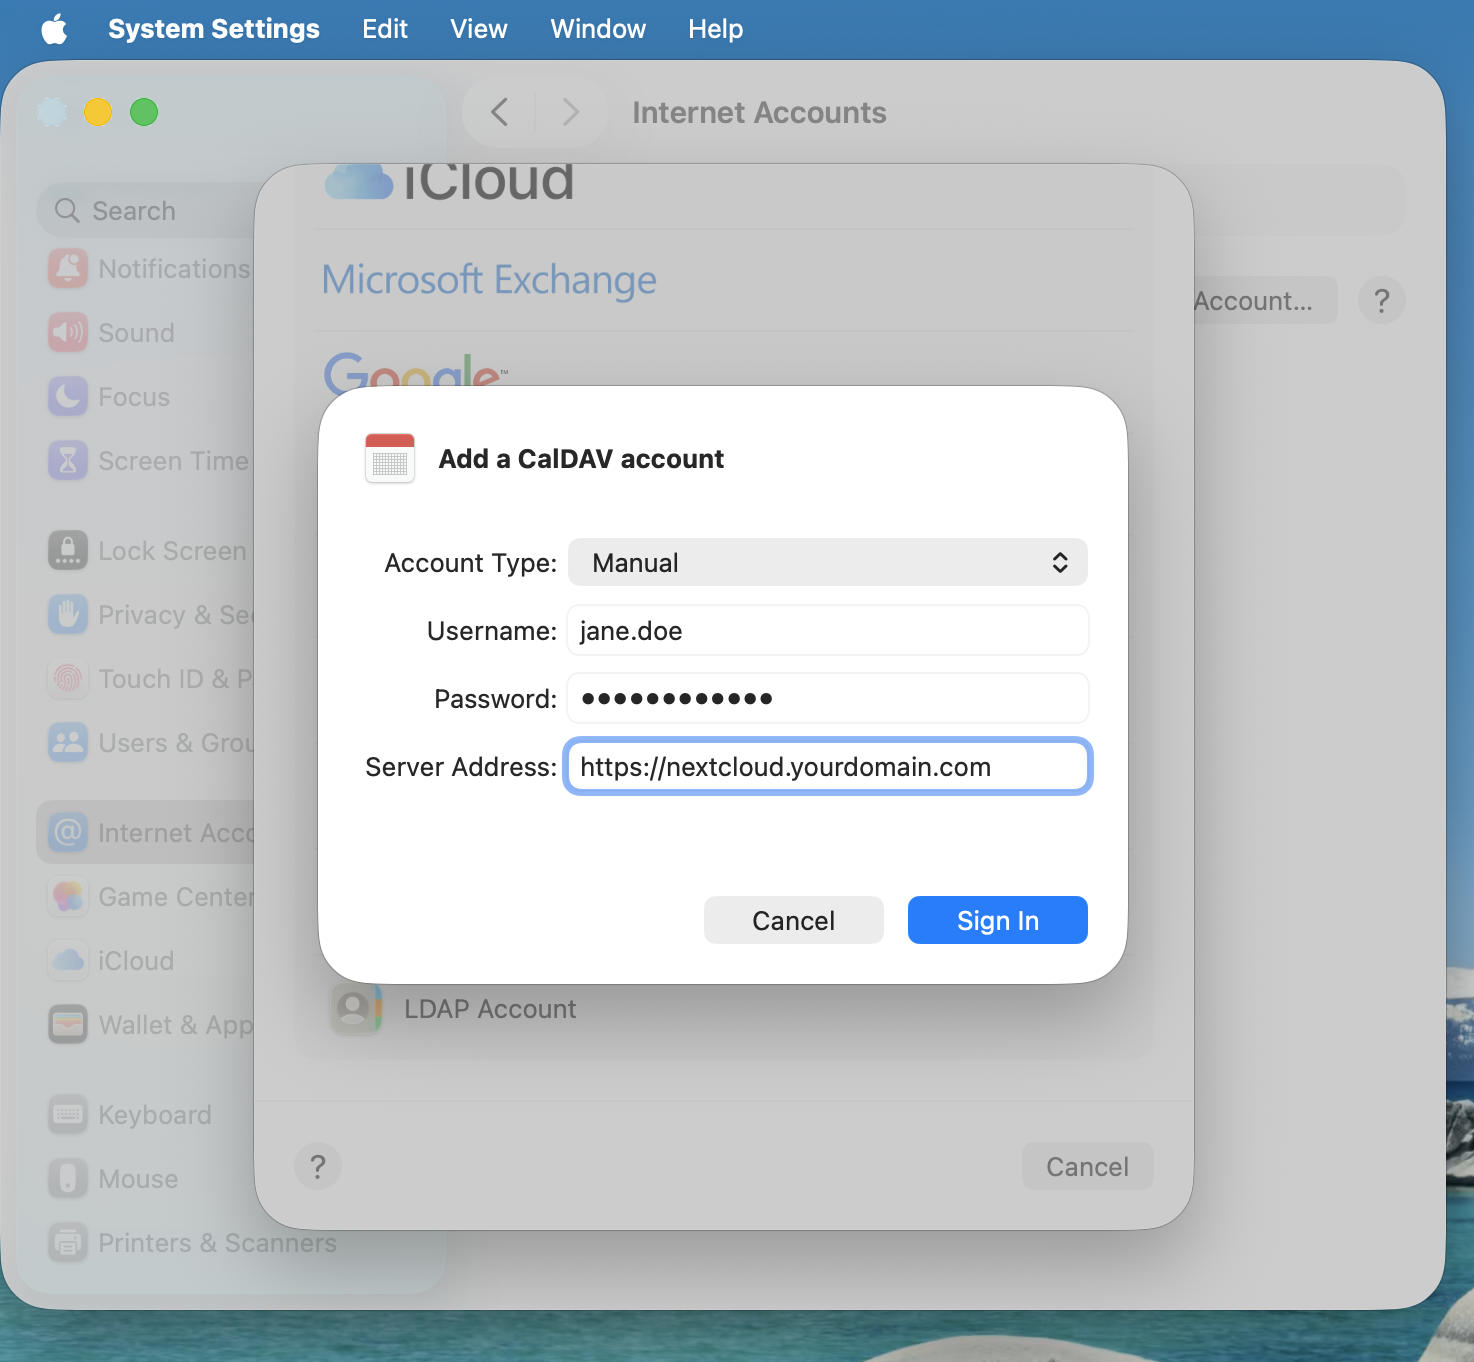Click the Sign In button
Screen dimensions: 1474x1362
(x=996, y=919)
